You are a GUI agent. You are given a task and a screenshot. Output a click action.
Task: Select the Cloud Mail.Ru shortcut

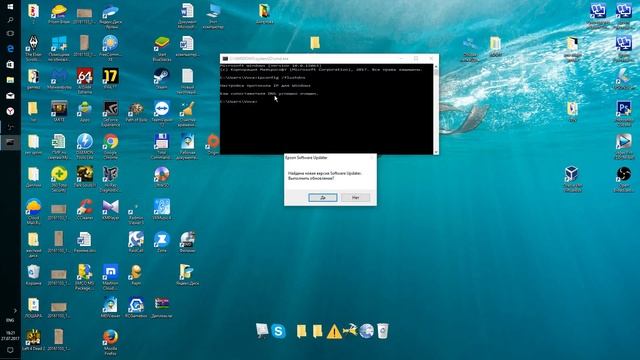tap(33, 211)
